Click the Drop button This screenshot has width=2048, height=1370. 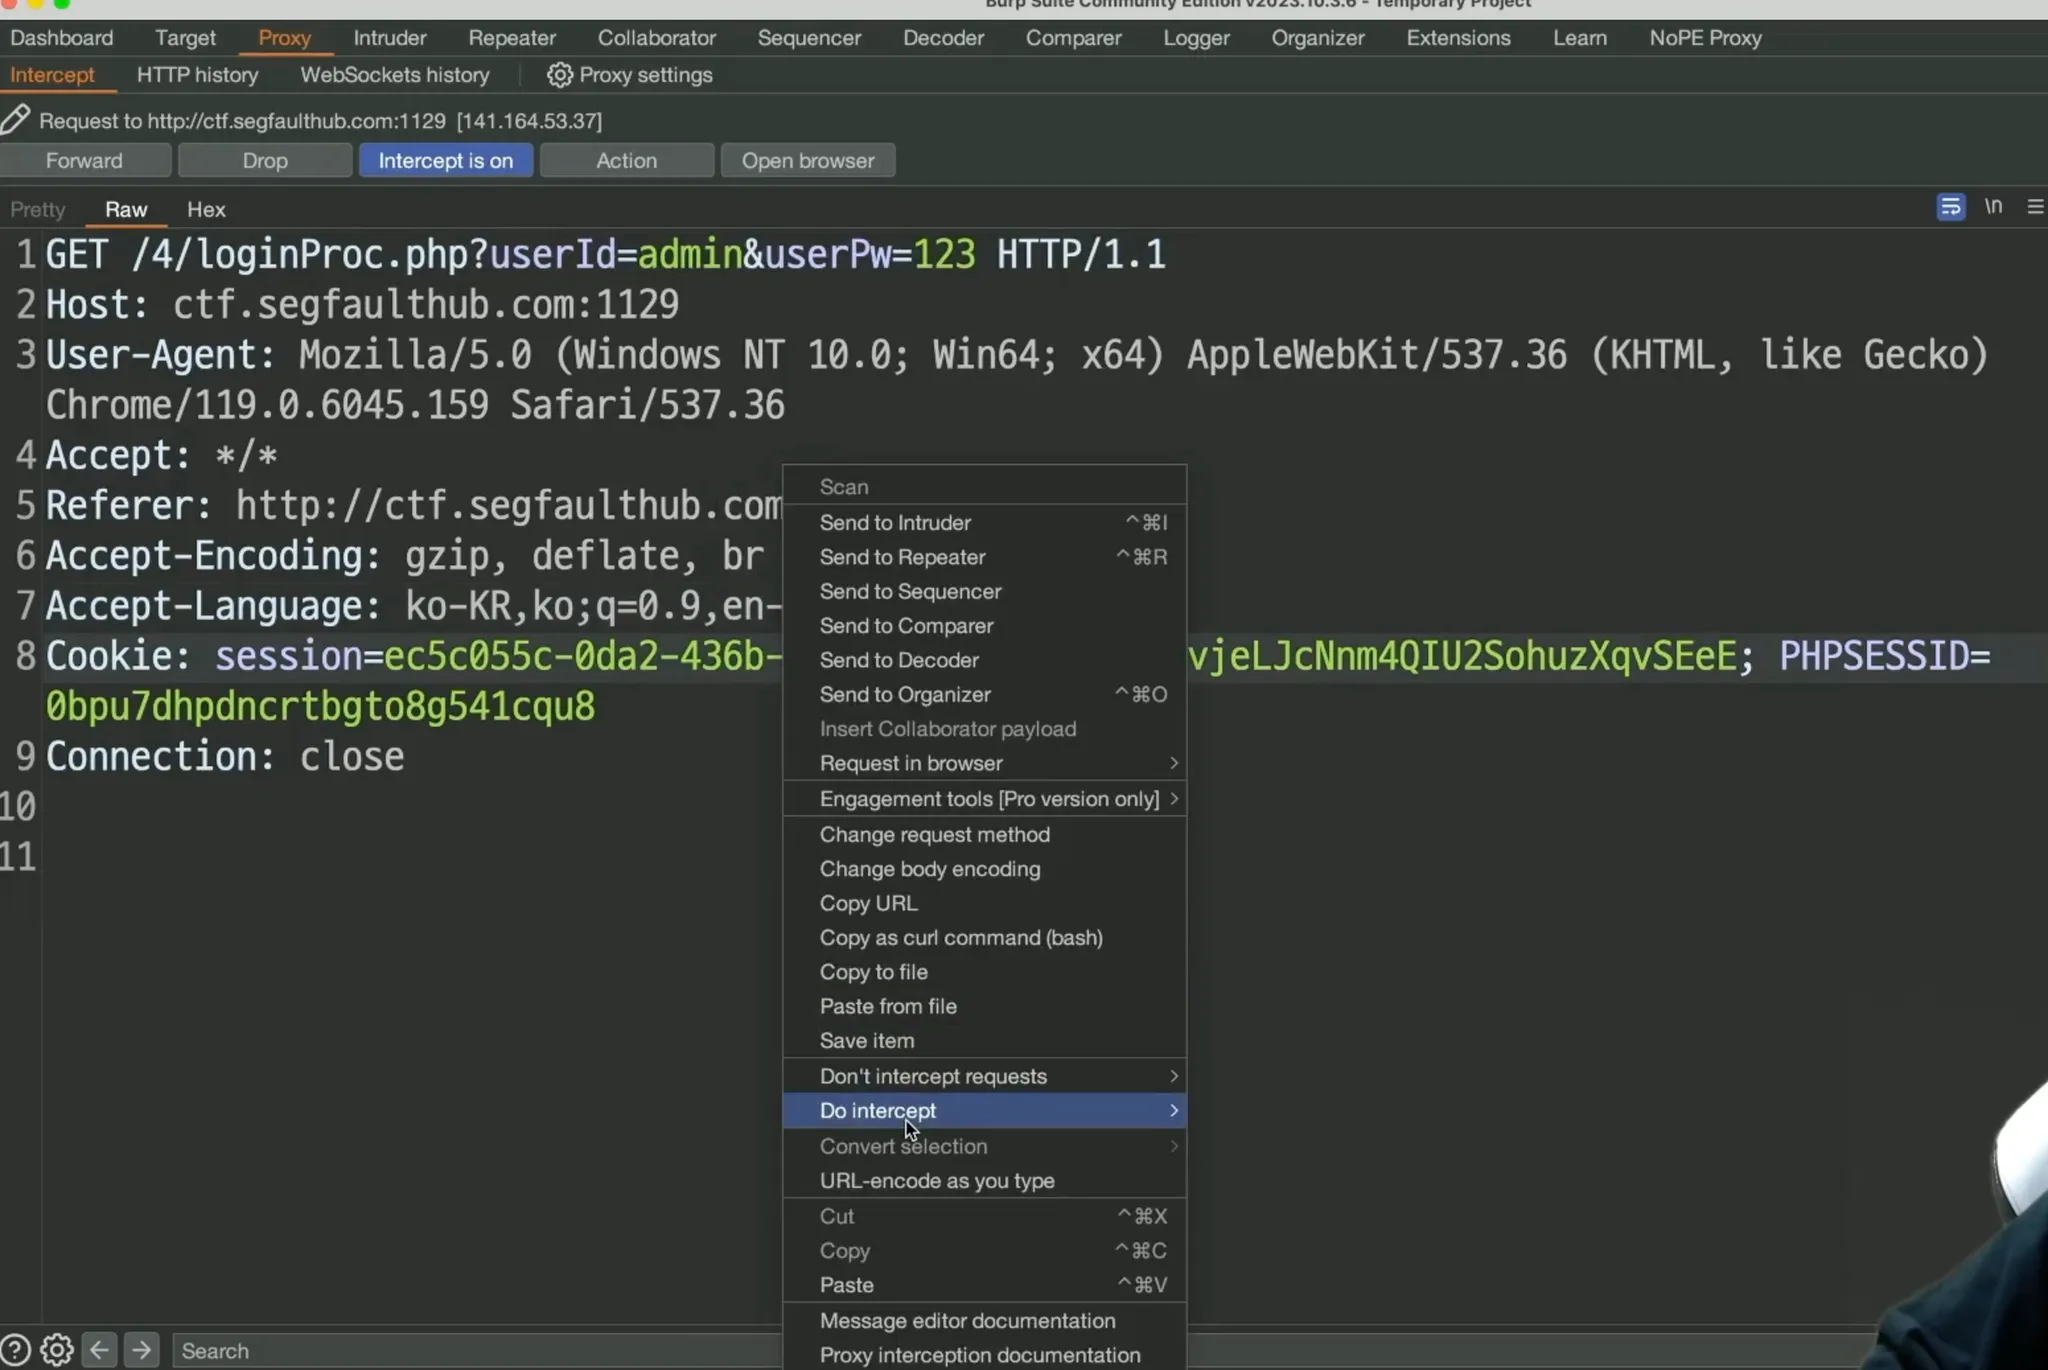pyautogui.click(x=264, y=161)
